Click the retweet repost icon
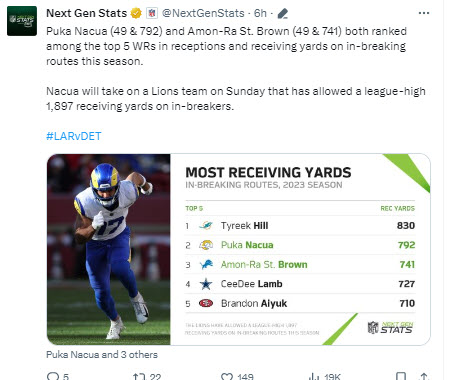 coord(139,377)
